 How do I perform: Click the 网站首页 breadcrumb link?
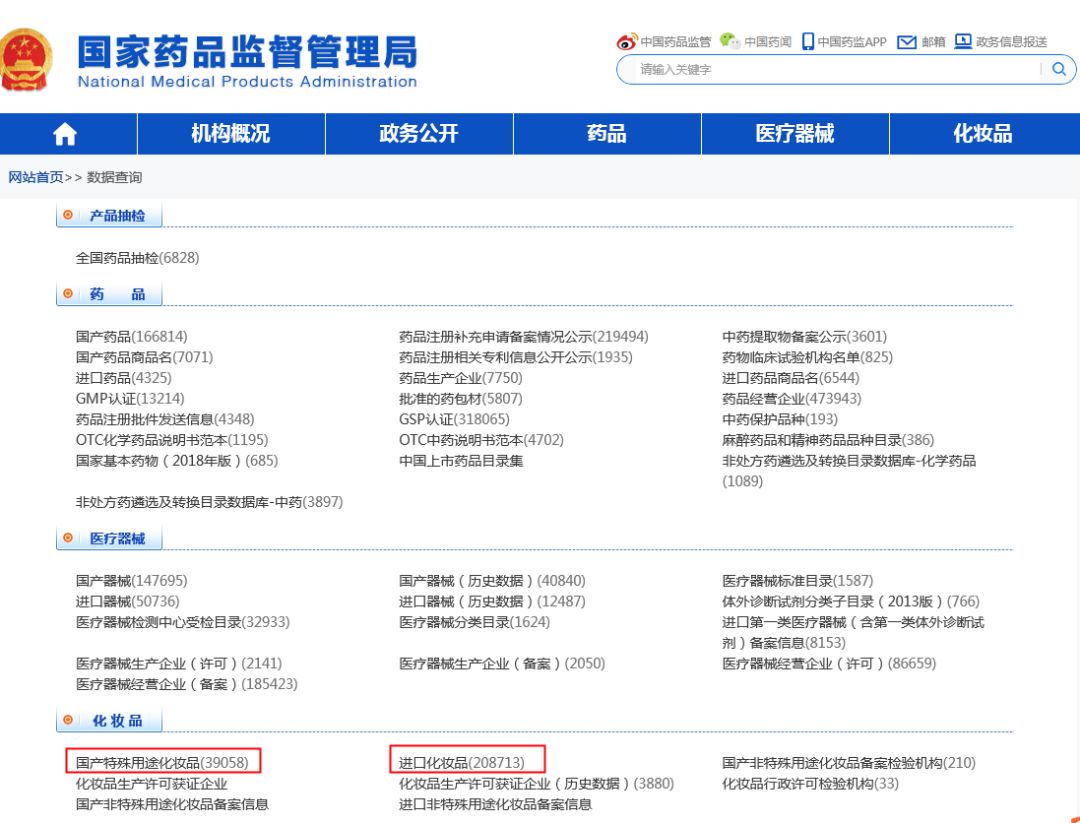[36, 177]
